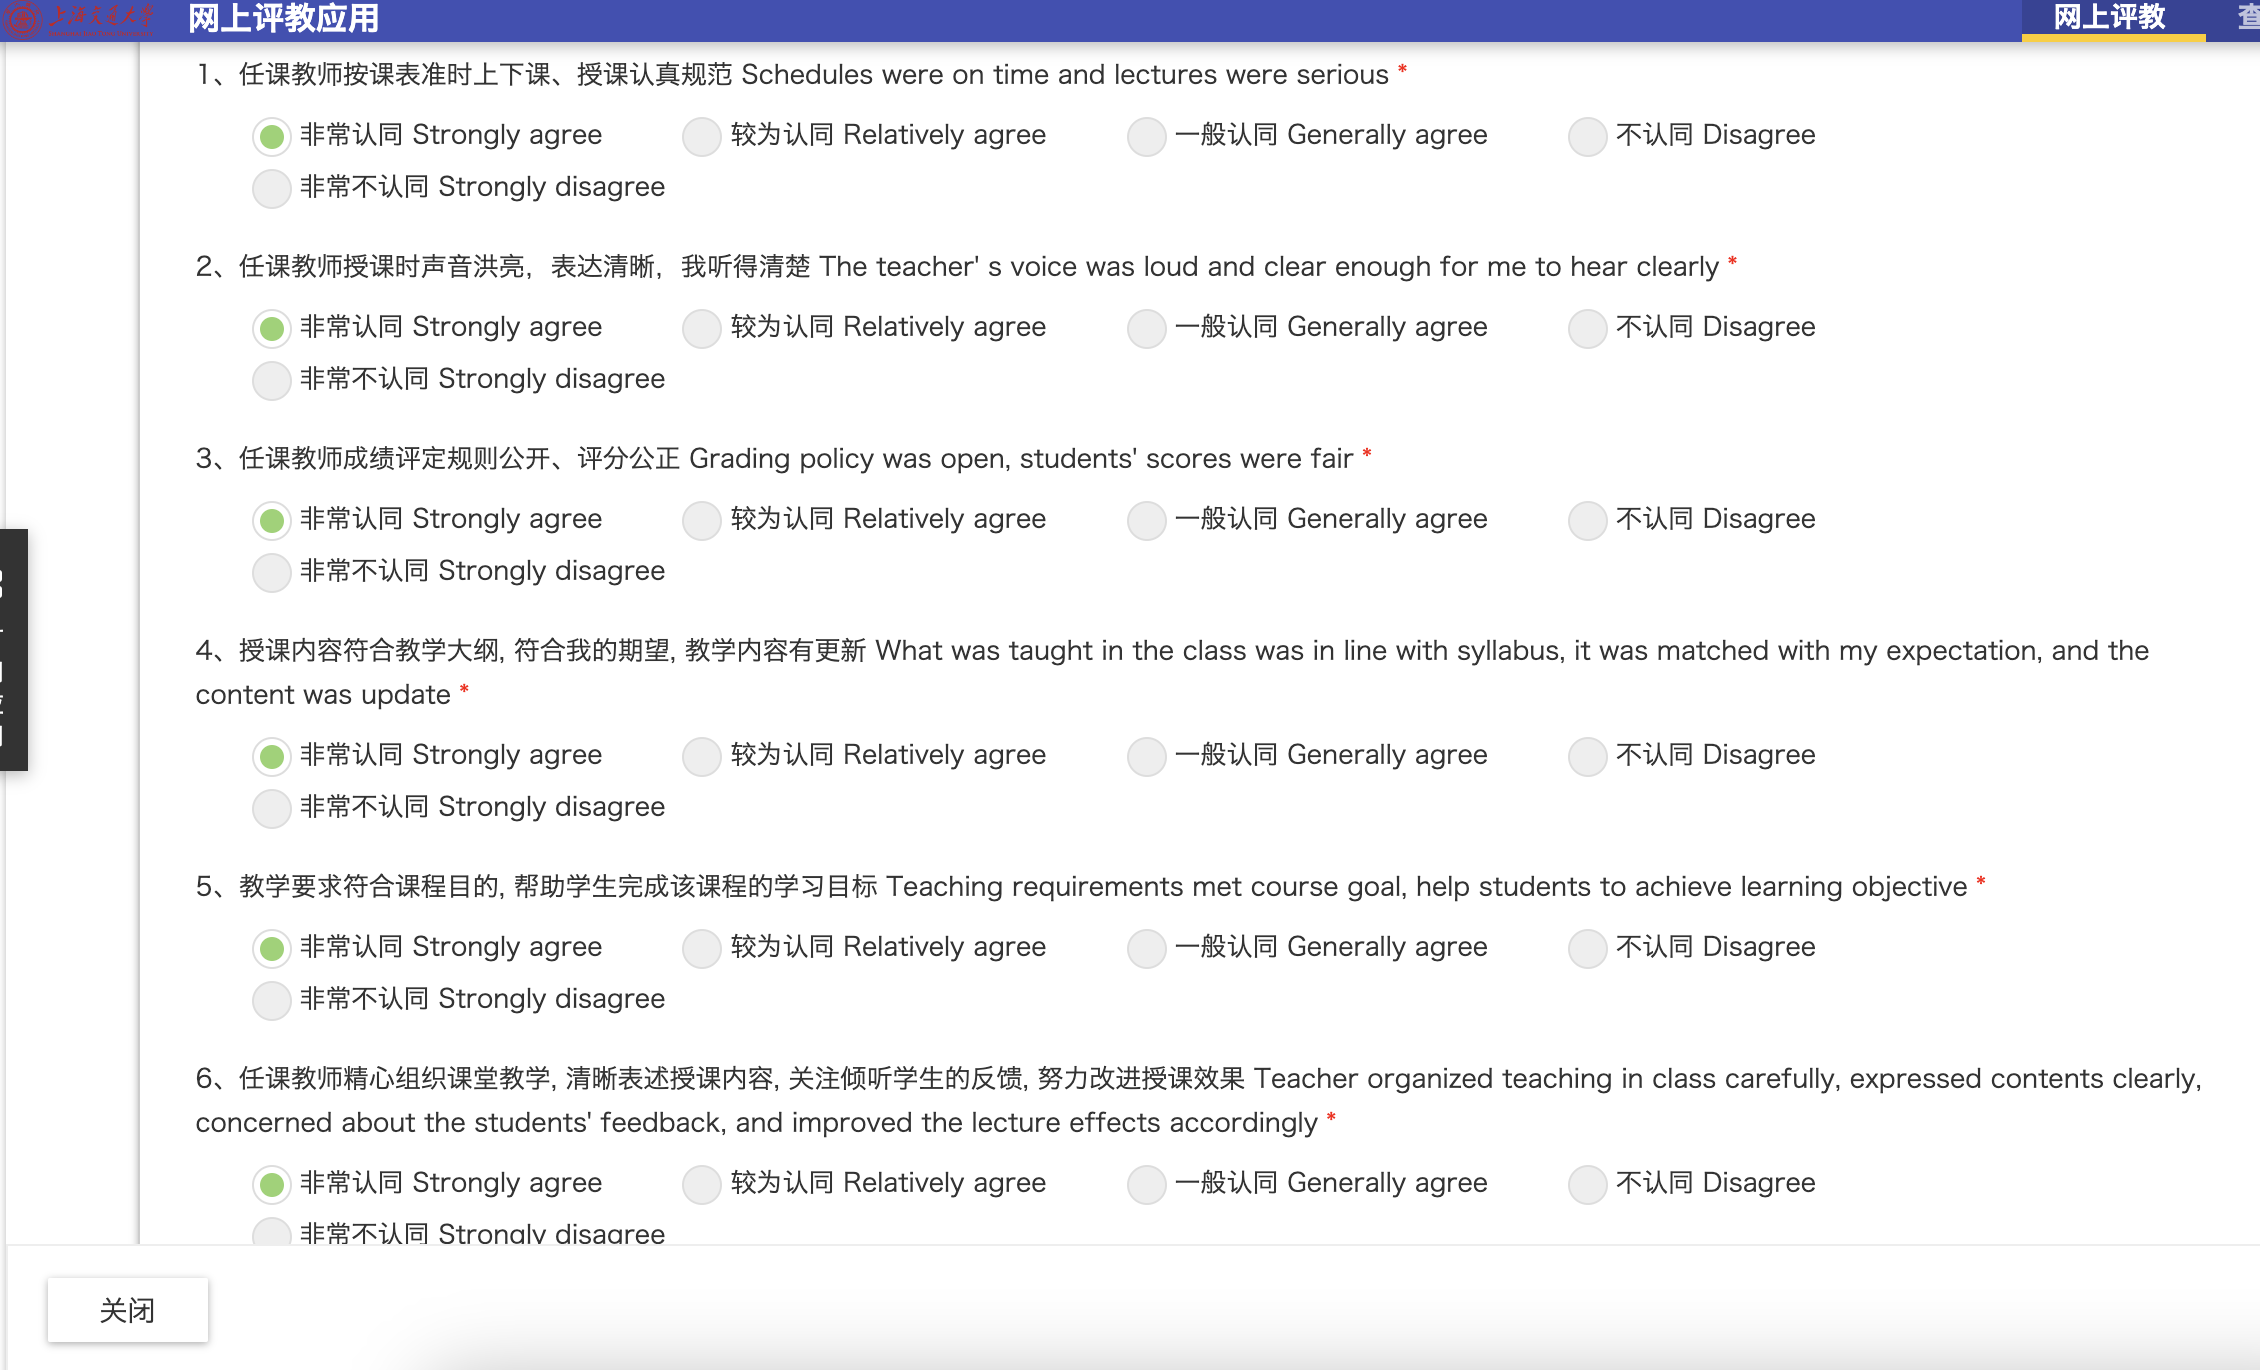
Task: Click the dark side panel on left edge
Action: click(x=13, y=650)
